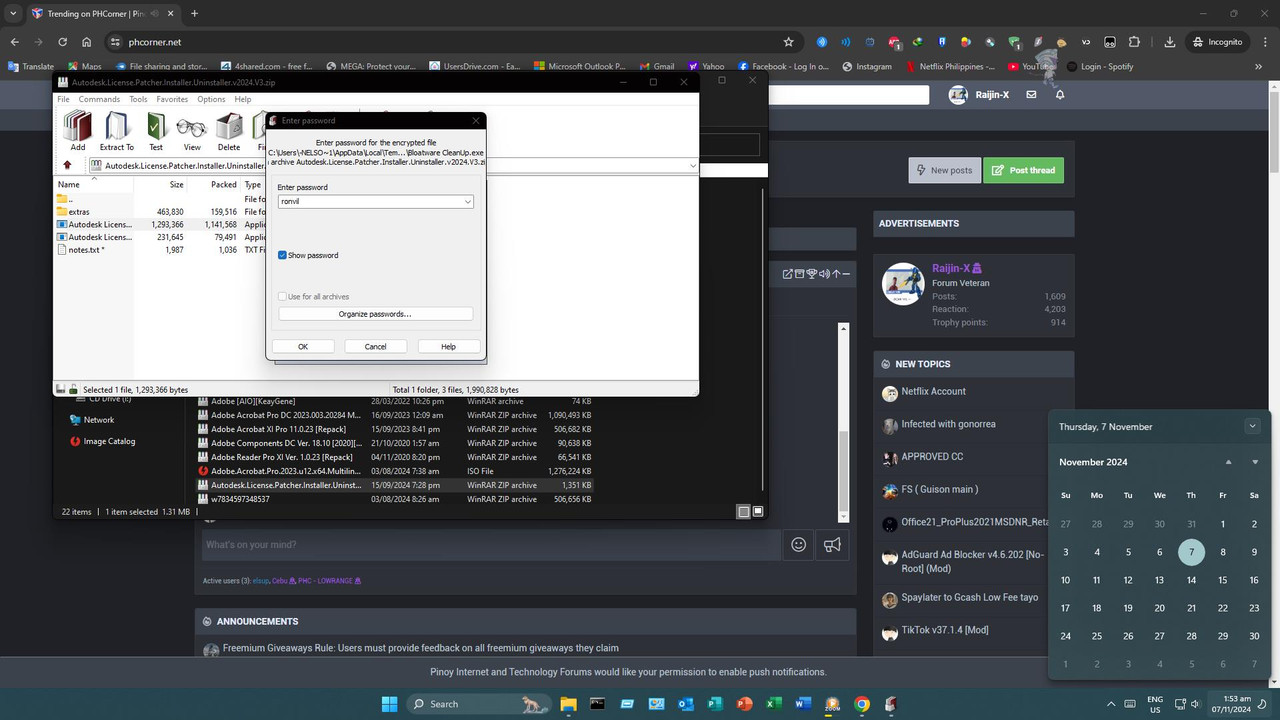
Task: Go to previous month in the calendar
Action: [x=1229, y=462]
